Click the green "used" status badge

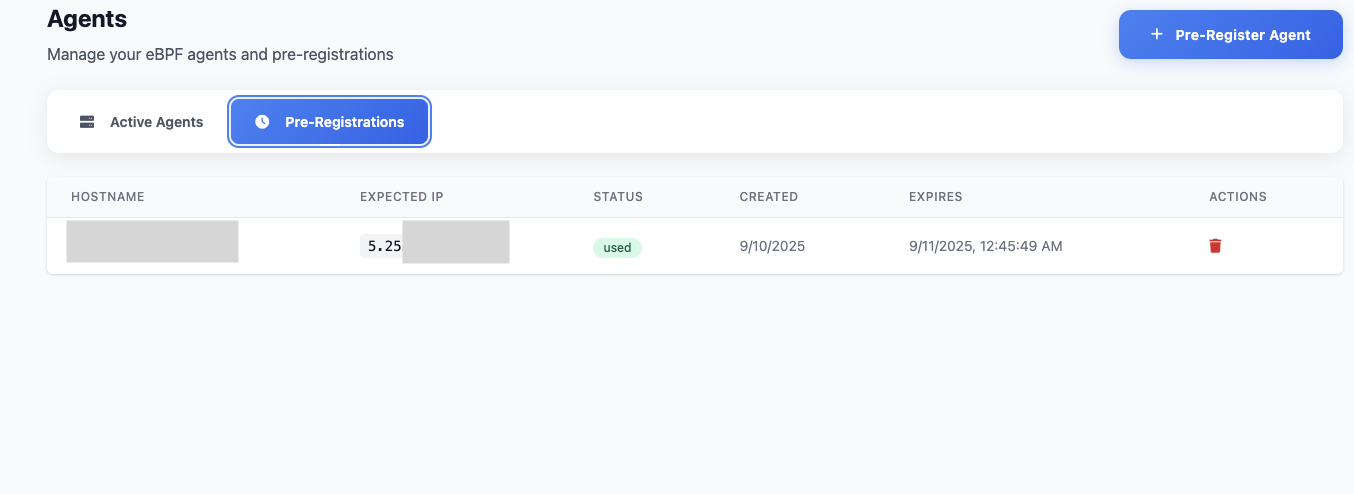[x=617, y=247]
